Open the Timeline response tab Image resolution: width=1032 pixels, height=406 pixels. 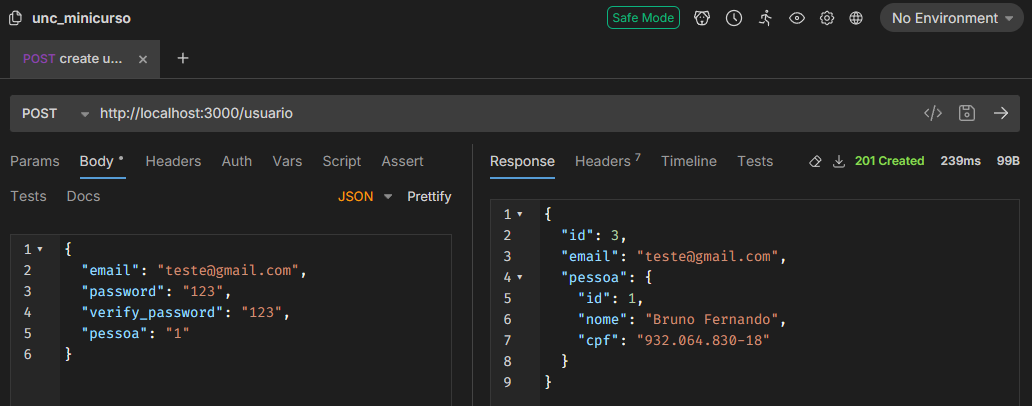point(688,161)
